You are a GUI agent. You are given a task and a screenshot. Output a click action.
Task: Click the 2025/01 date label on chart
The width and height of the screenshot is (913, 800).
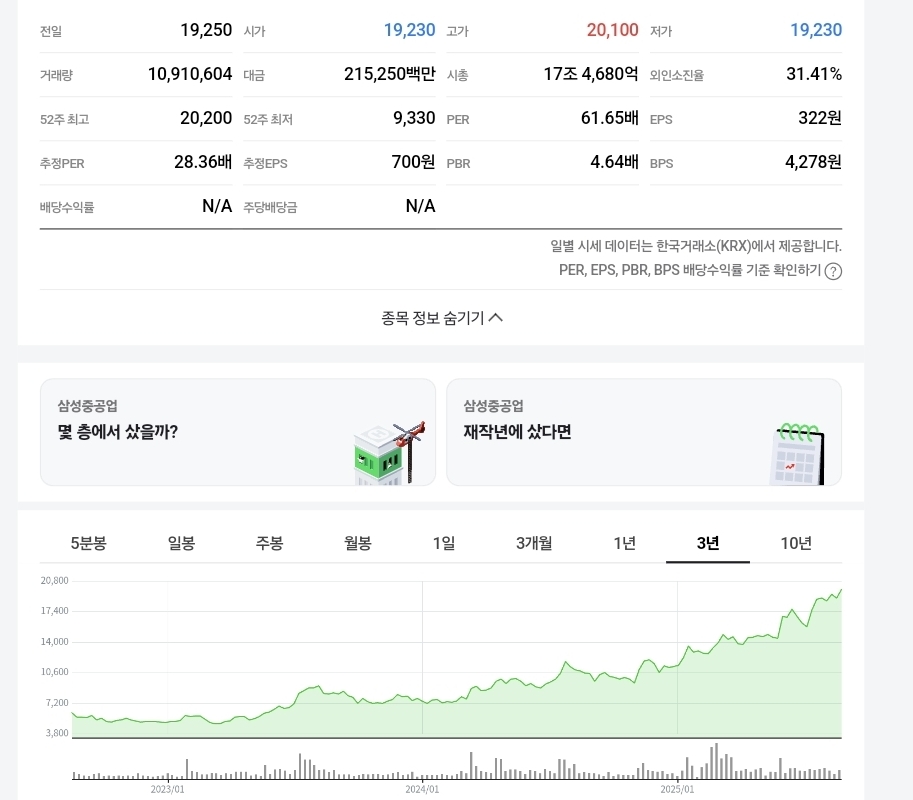(x=677, y=790)
